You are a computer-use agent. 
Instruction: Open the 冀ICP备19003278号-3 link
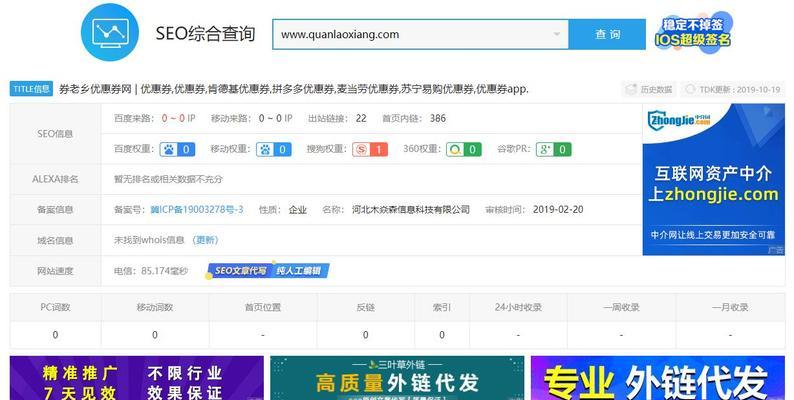pyautogui.click(x=197, y=210)
